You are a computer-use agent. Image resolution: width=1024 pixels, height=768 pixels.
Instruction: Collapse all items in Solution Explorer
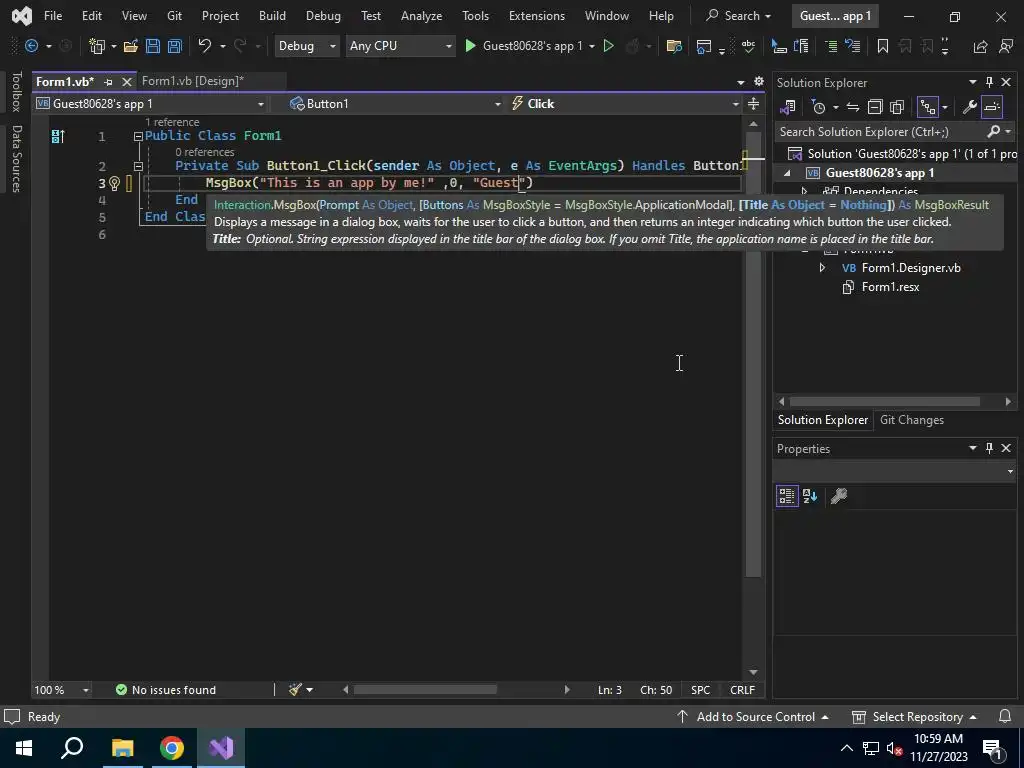click(x=874, y=106)
